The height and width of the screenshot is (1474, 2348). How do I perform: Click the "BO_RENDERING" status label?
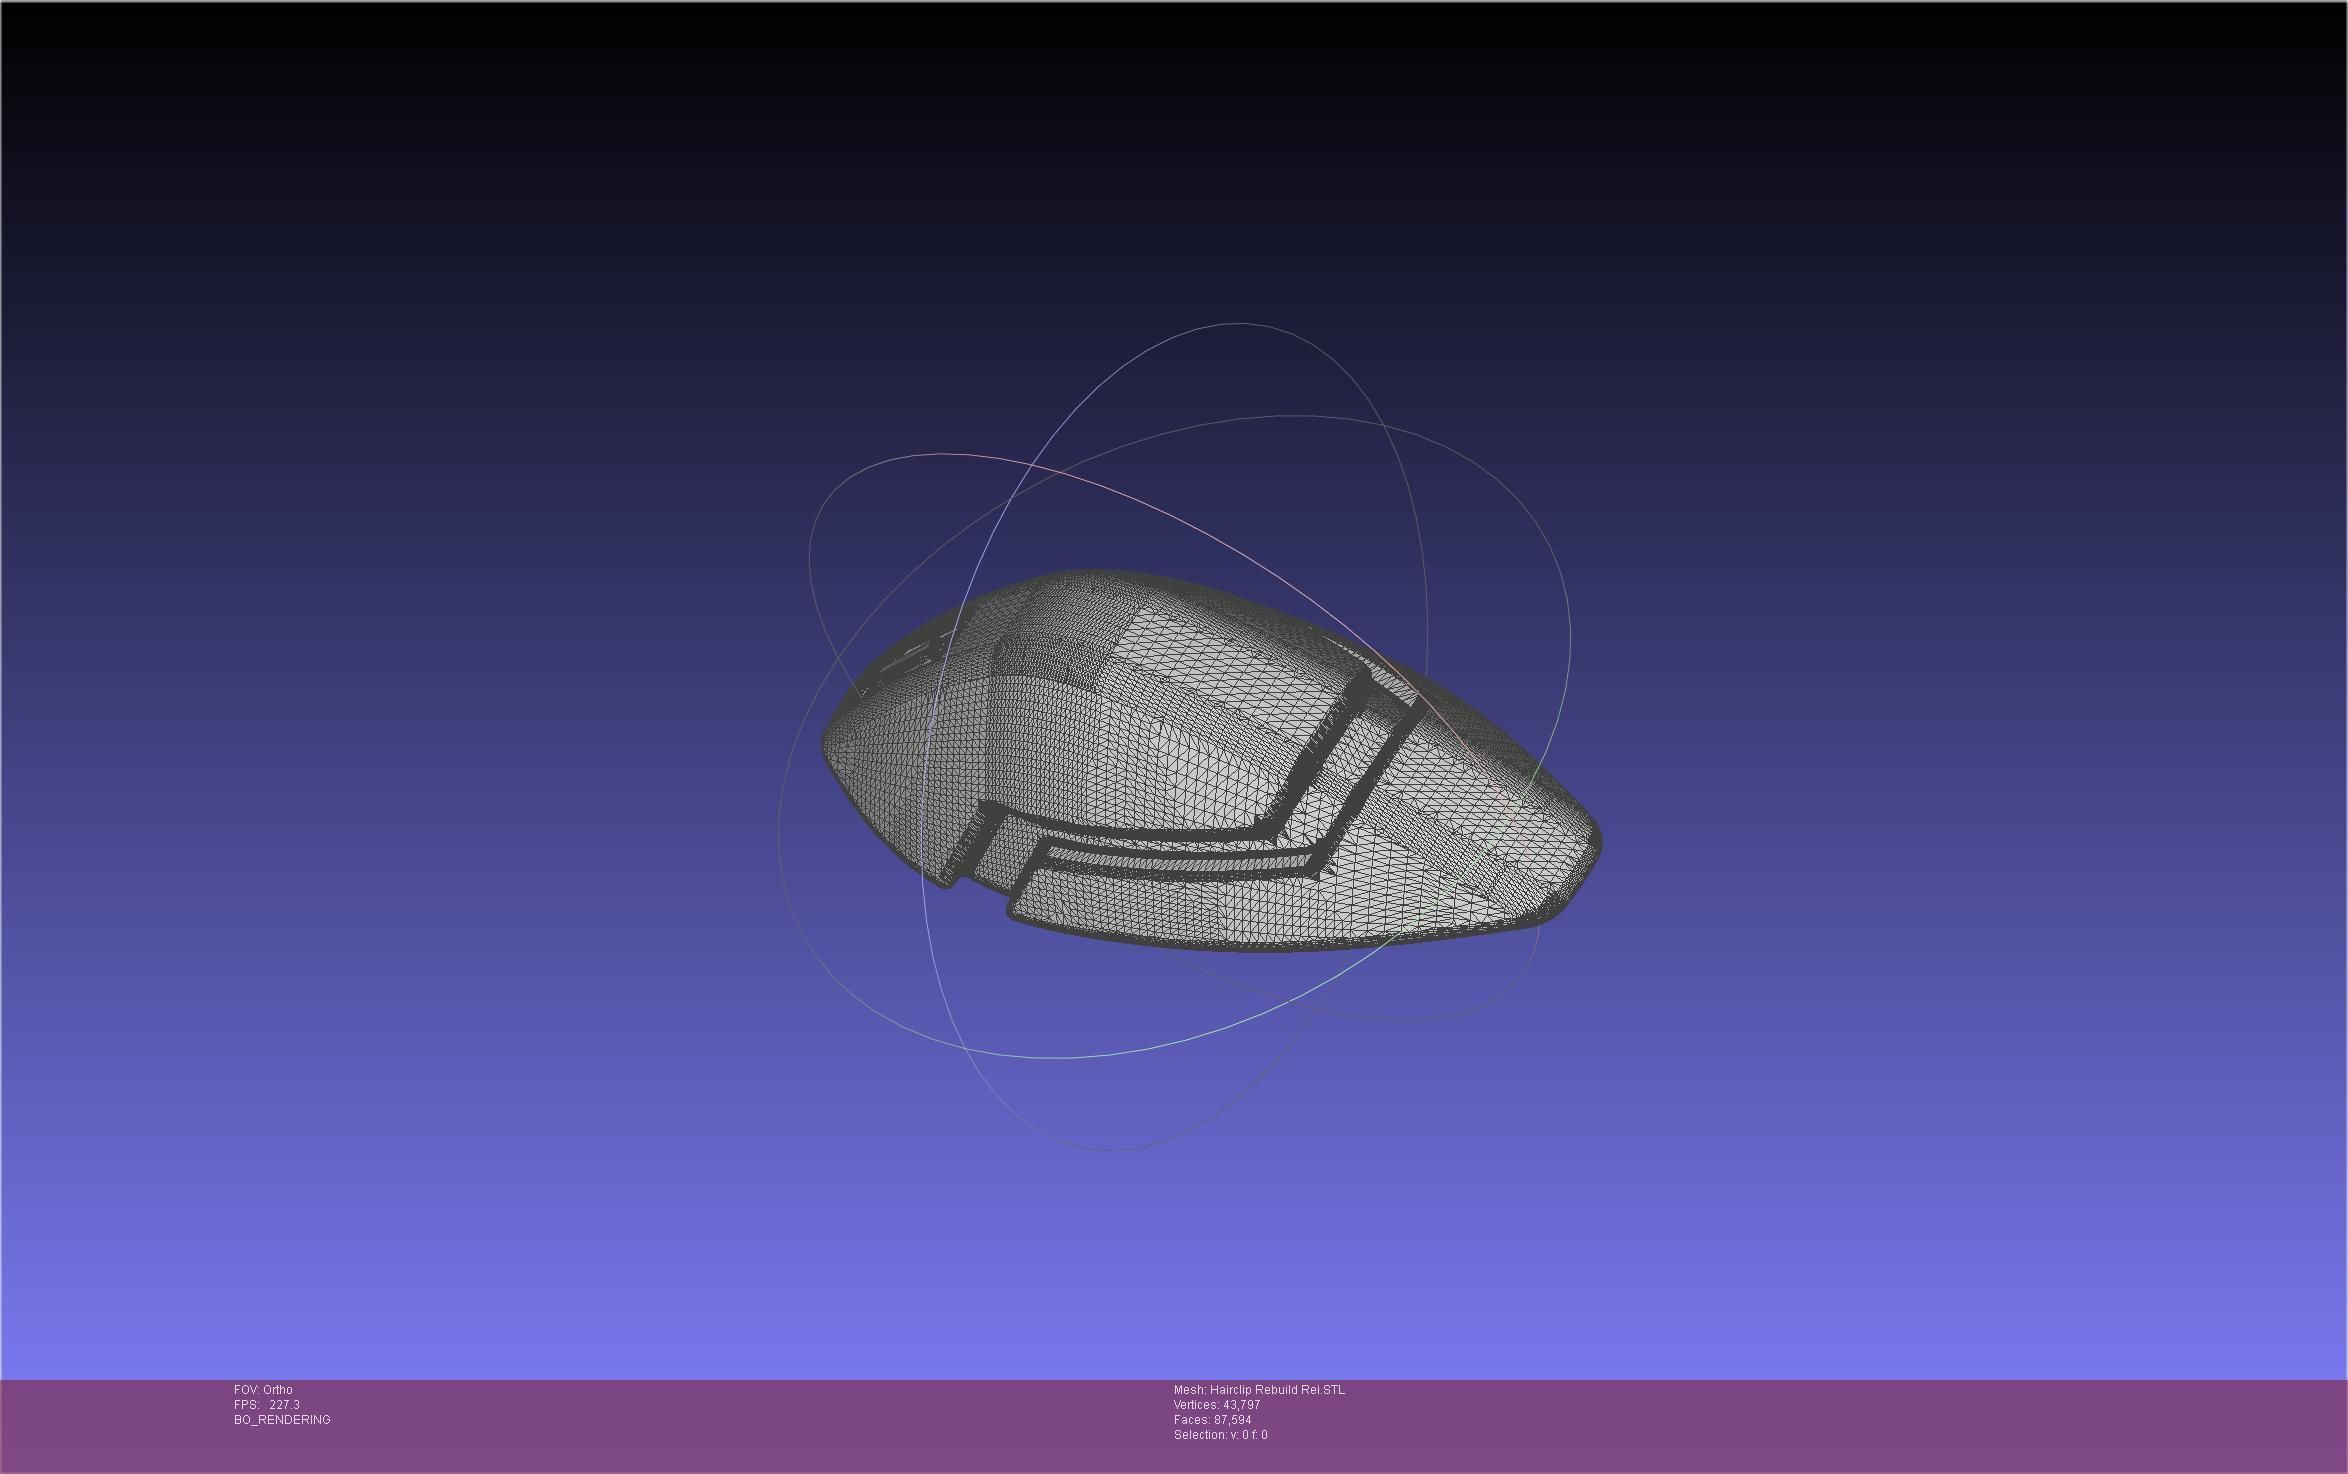point(282,1420)
